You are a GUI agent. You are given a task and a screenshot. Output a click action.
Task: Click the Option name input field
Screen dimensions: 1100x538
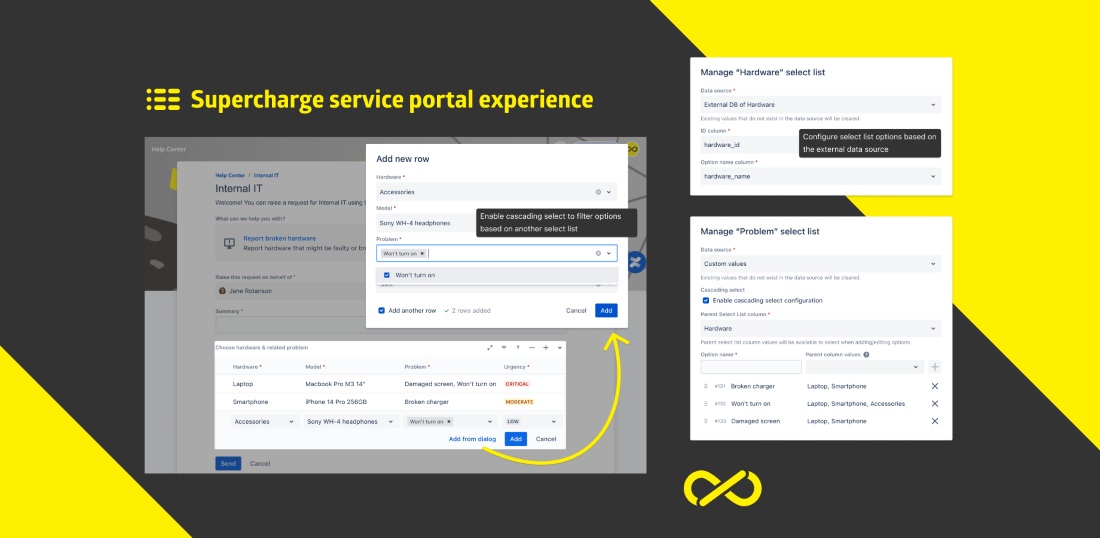click(751, 367)
